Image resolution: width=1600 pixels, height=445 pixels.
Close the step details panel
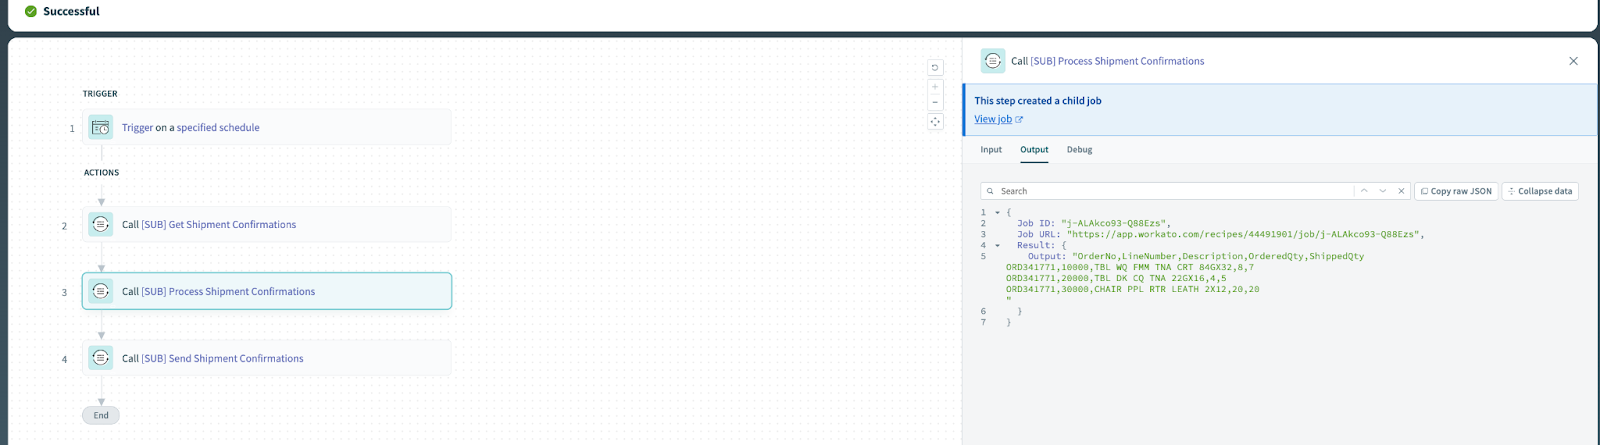[x=1573, y=61]
